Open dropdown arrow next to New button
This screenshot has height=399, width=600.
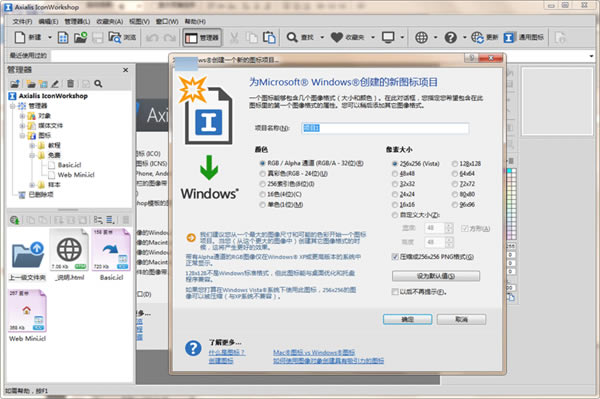[x=50, y=37]
